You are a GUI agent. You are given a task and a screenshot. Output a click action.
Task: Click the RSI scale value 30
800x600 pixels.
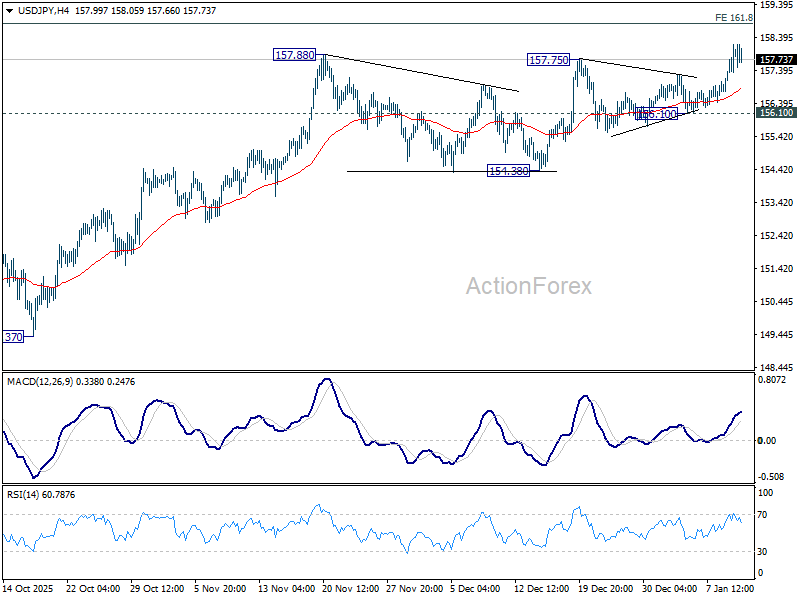pyautogui.click(x=762, y=552)
